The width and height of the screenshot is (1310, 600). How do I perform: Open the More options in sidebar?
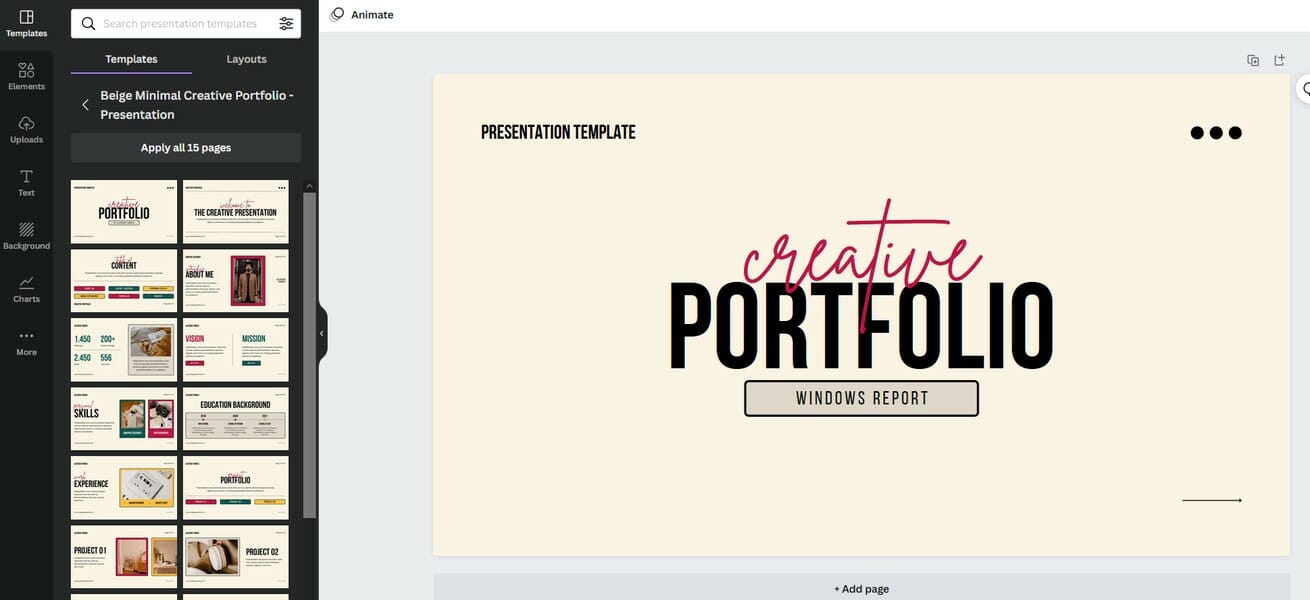pos(26,342)
